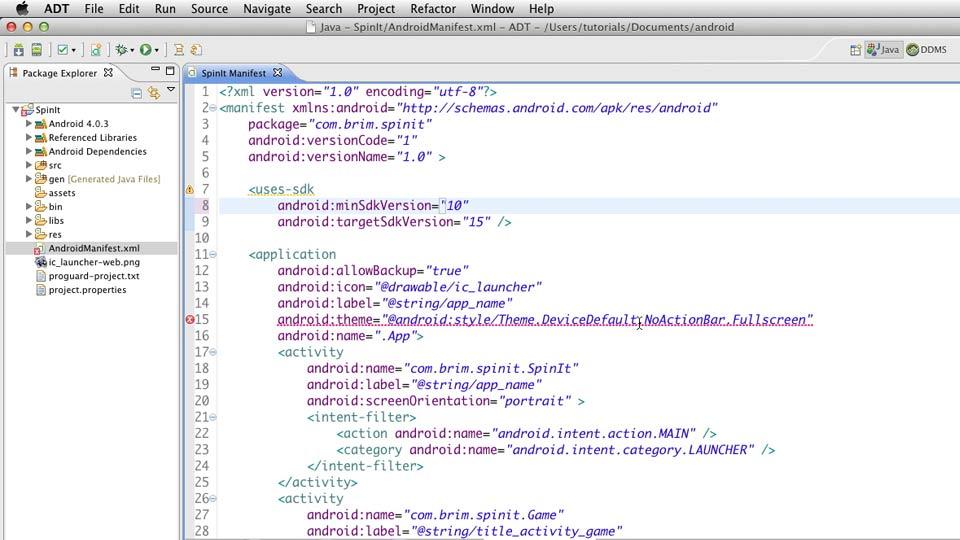
Task: Switch to the DDMS perspective
Action: click(927, 50)
